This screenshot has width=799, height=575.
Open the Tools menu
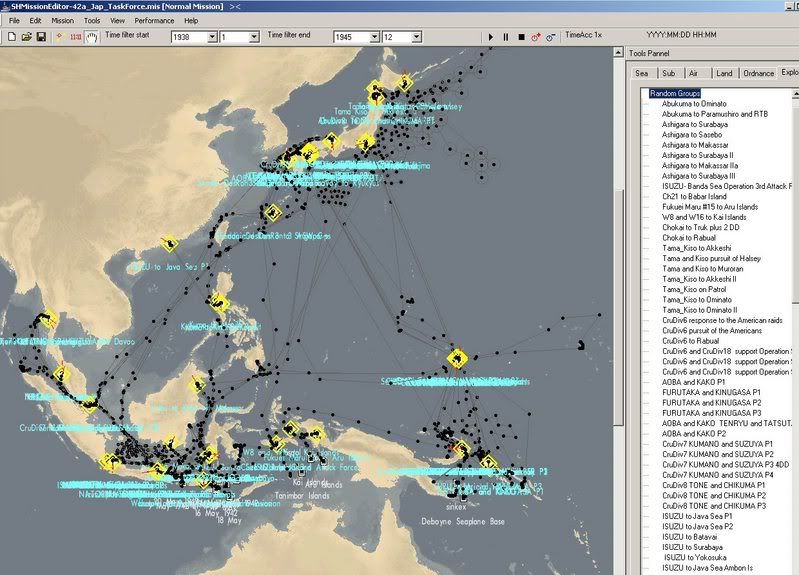pyautogui.click(x=92, y=21)
